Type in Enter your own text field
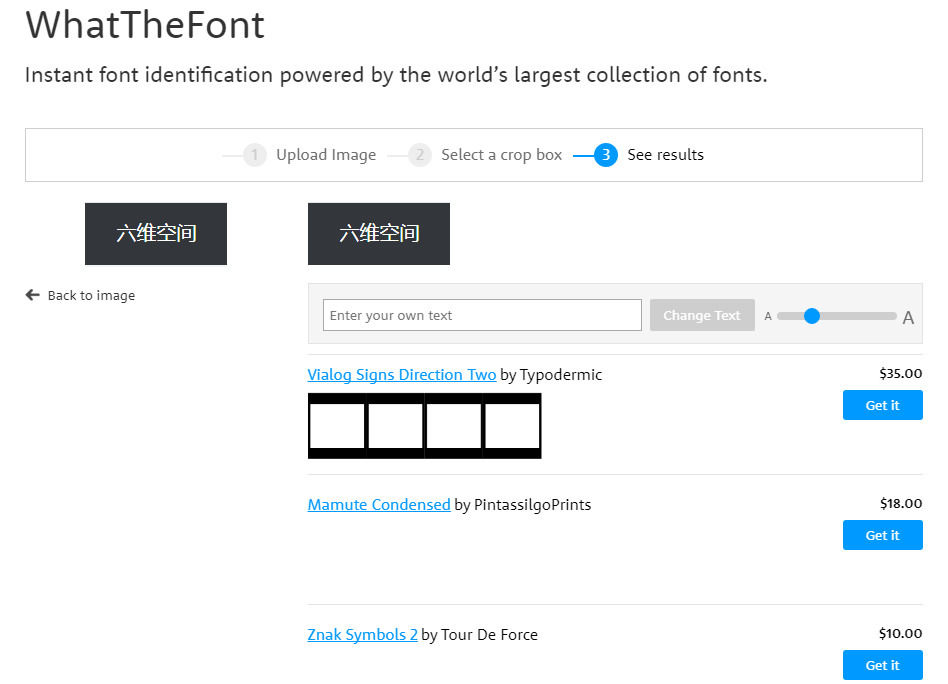The height and width of the screenshot is (684, 948). click(x=482, y=315)
